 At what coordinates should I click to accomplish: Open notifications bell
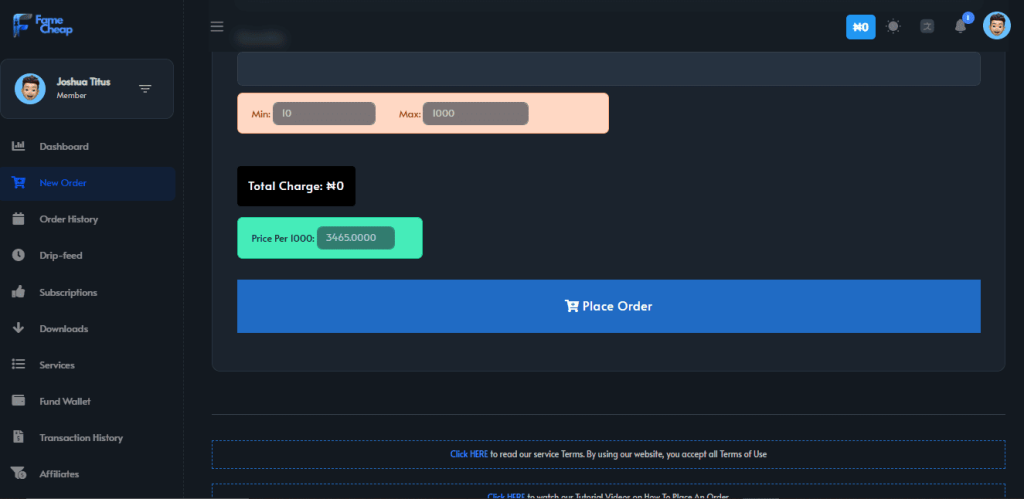click(x=960, y=26)
